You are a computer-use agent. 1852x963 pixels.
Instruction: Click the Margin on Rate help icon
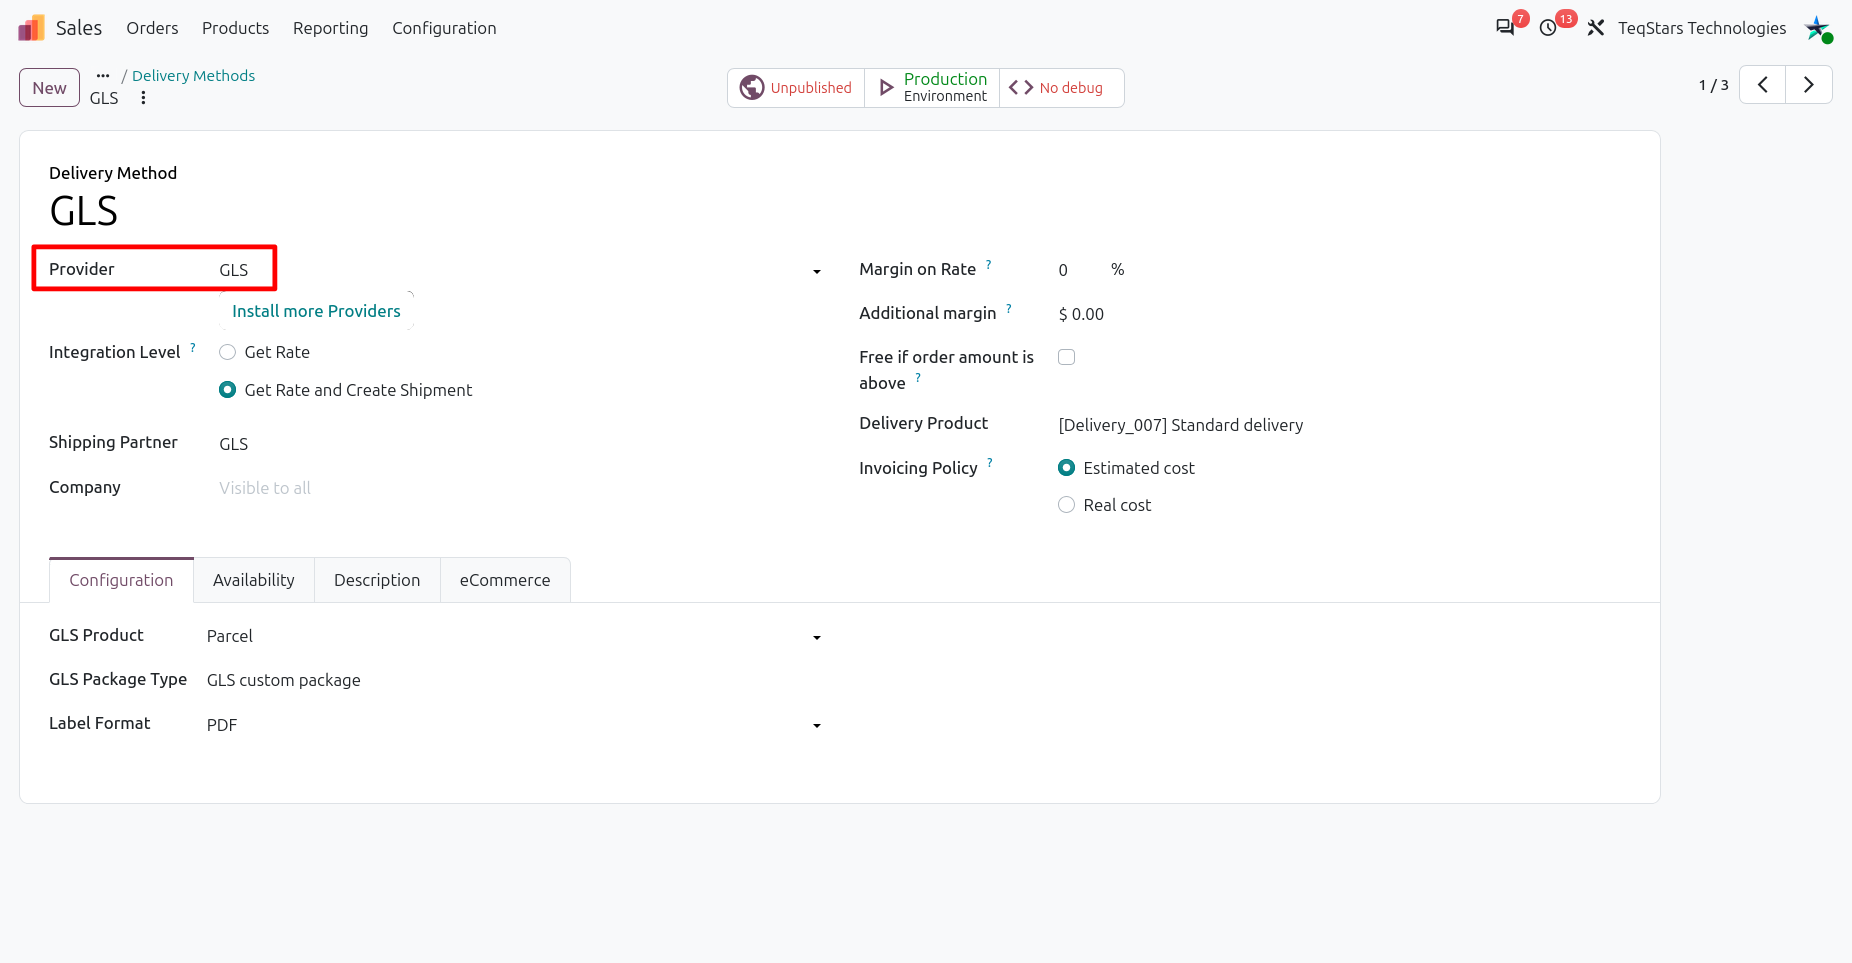point(988,264)
